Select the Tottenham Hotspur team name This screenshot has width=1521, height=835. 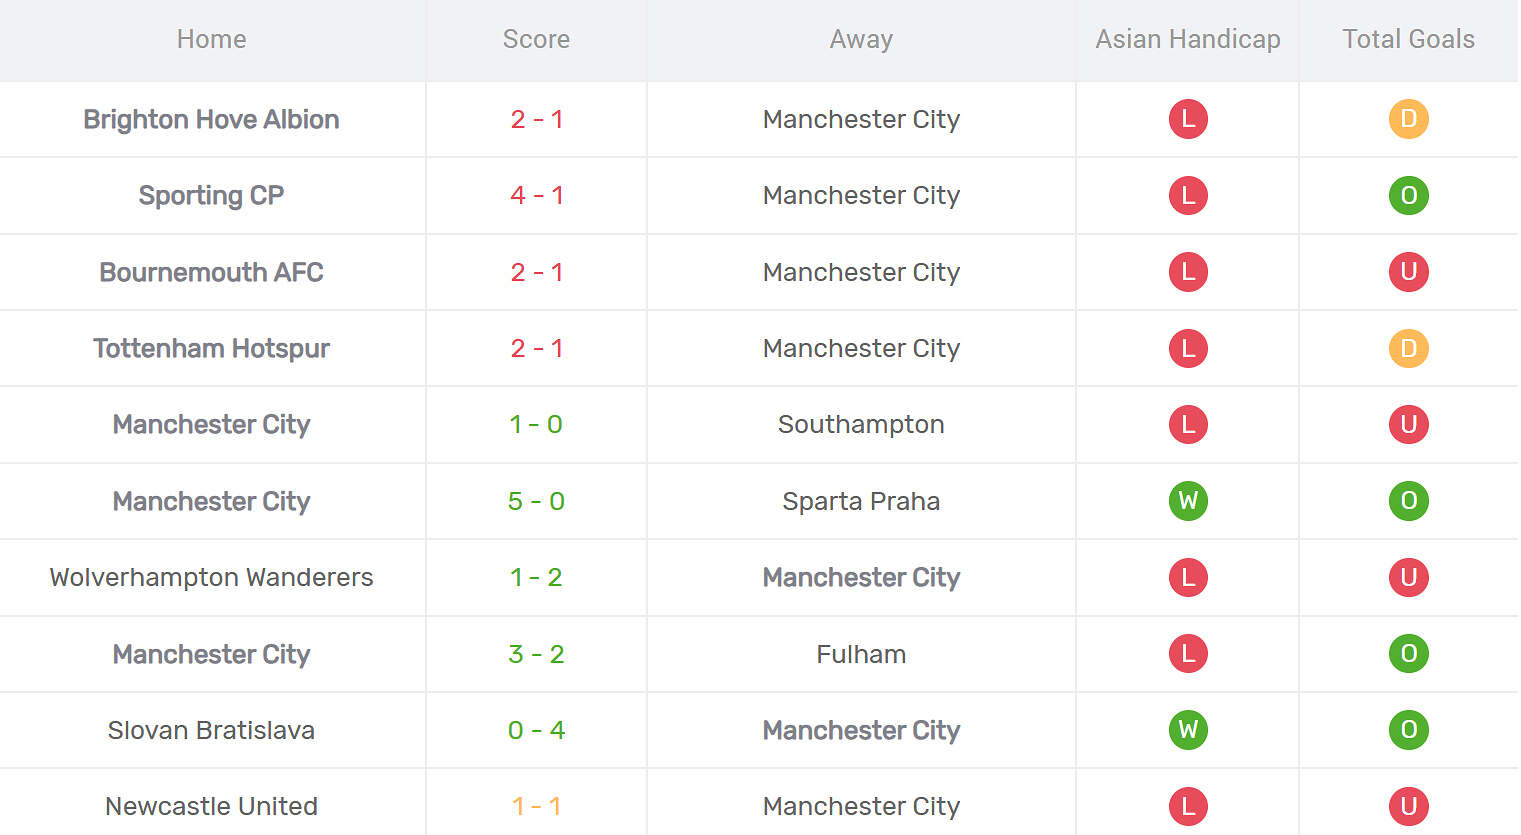[211, 348]
